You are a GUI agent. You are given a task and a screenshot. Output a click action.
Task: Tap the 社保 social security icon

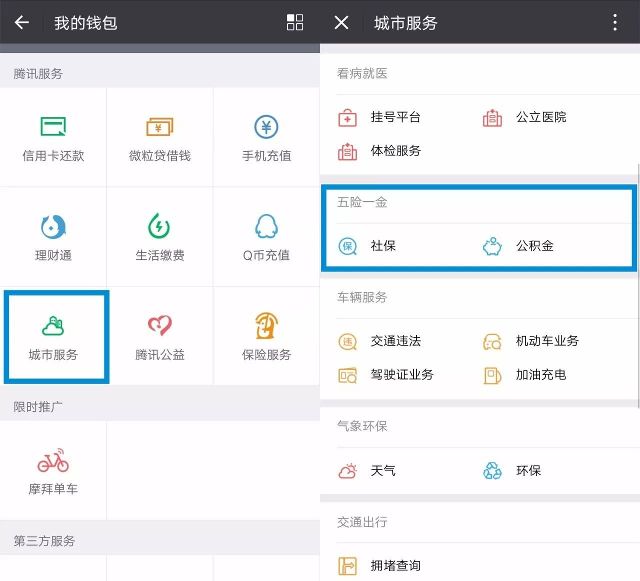tap(348, 246)
